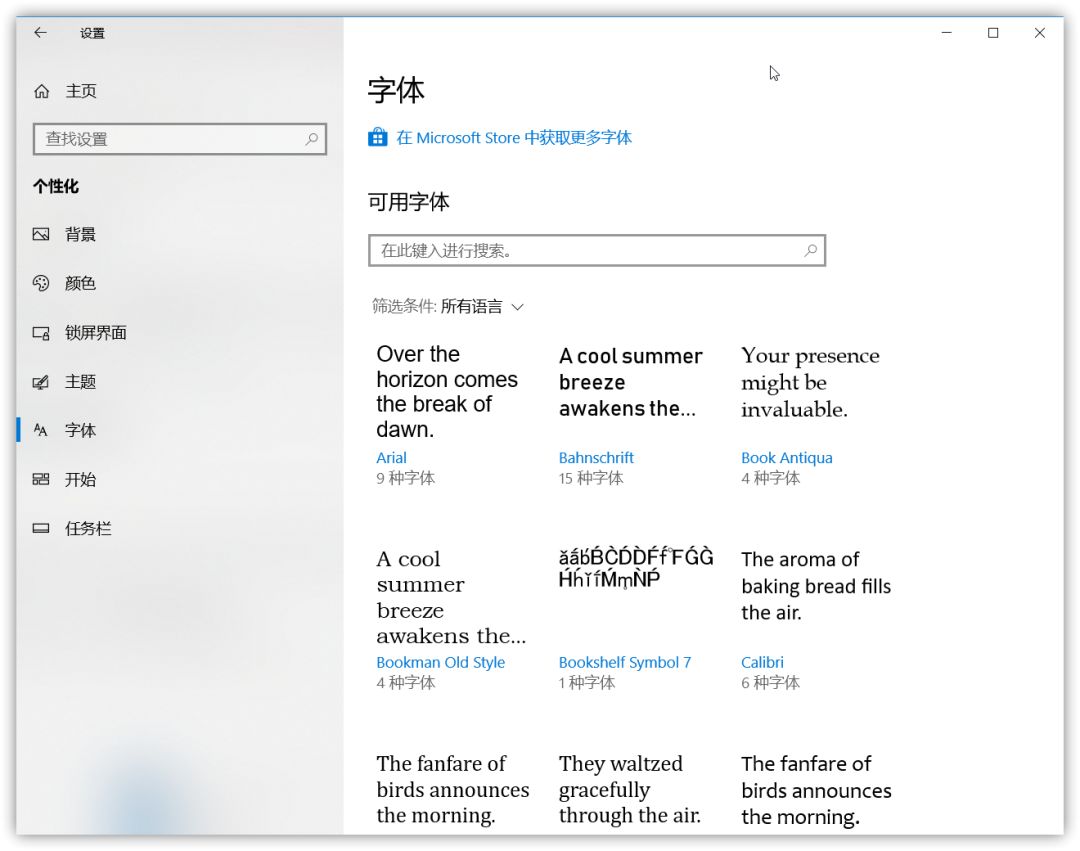Select the 字体 font icon
The image size is (1080, 851).
point(41,430)
